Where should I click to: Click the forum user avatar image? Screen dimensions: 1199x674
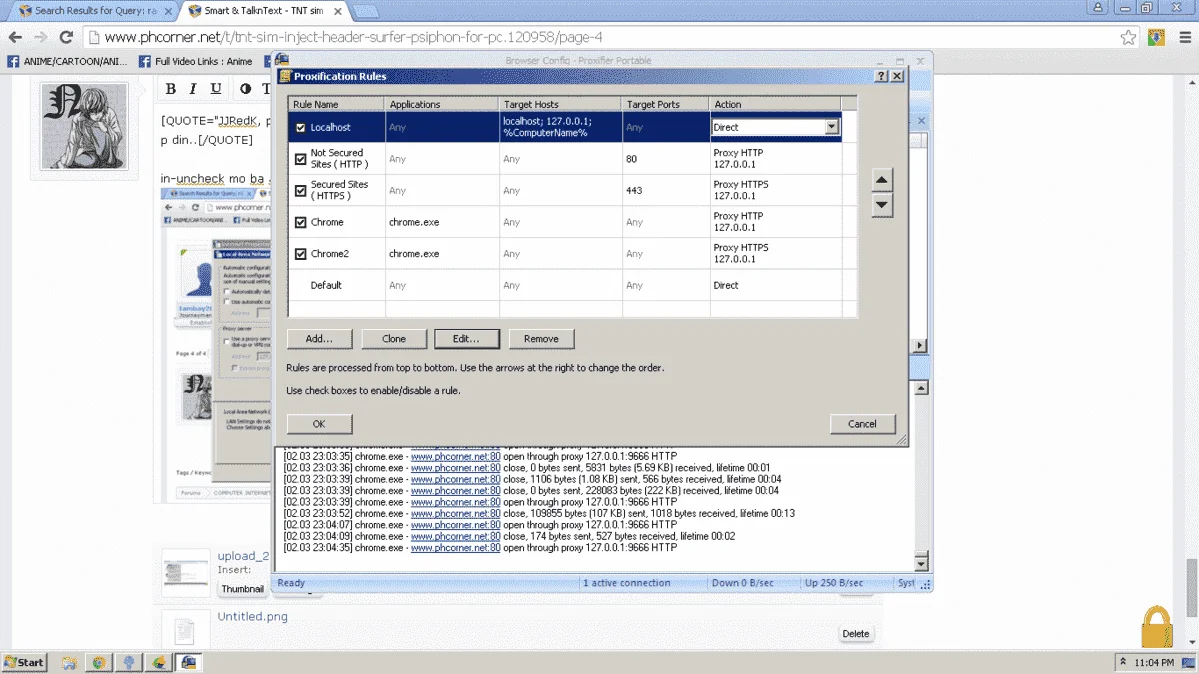(x=84, y=127)
